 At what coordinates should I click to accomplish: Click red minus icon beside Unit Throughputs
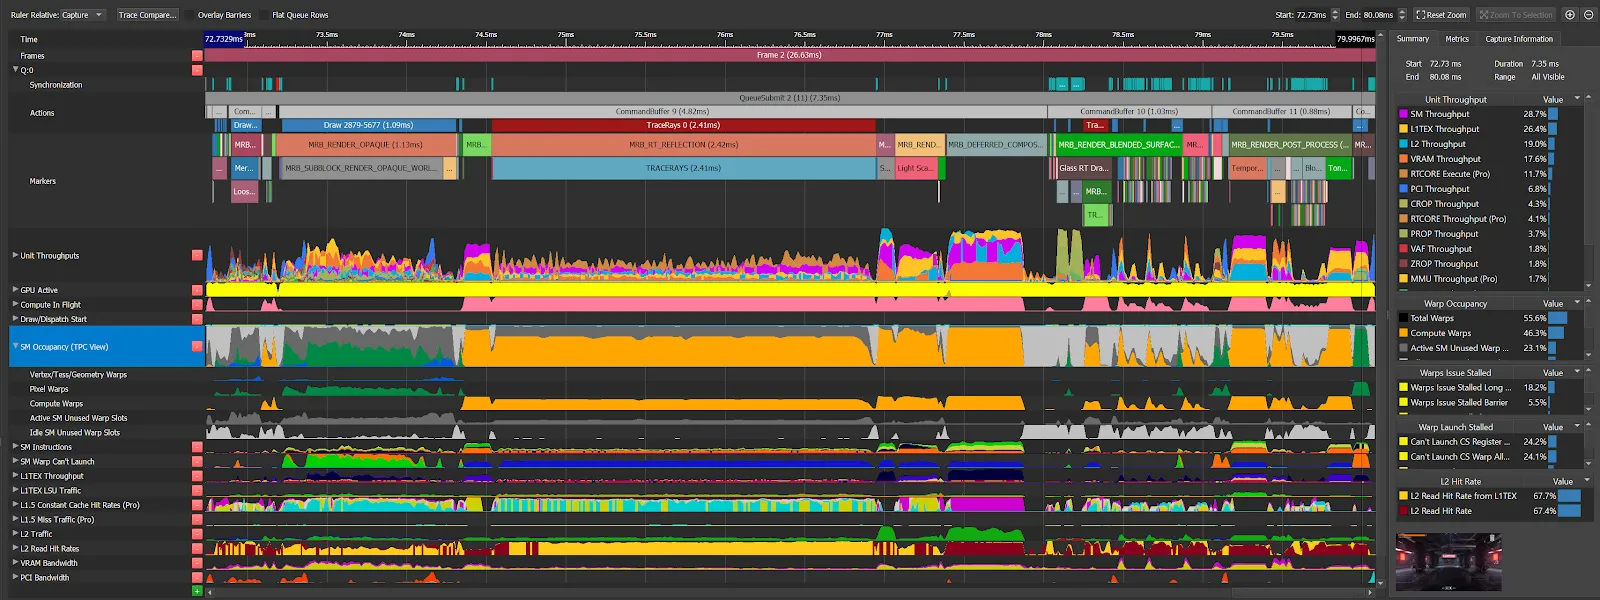tap(197, 256)
